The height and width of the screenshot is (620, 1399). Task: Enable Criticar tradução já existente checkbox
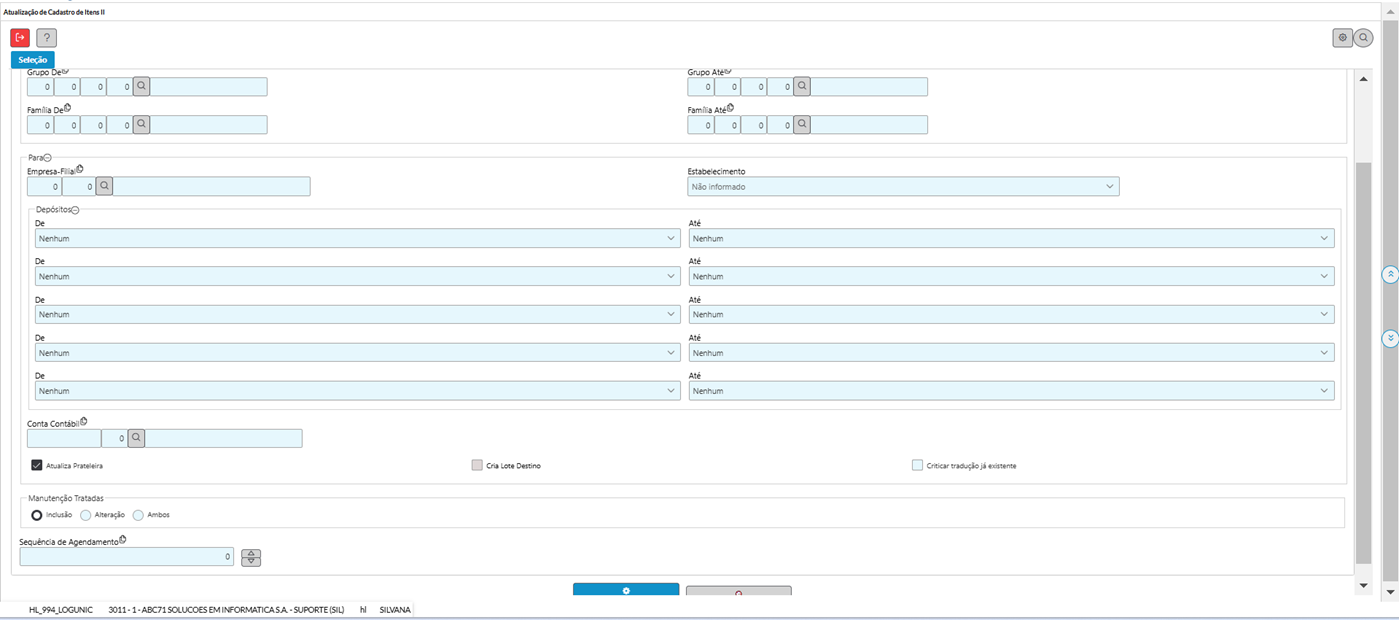(917, 465)
